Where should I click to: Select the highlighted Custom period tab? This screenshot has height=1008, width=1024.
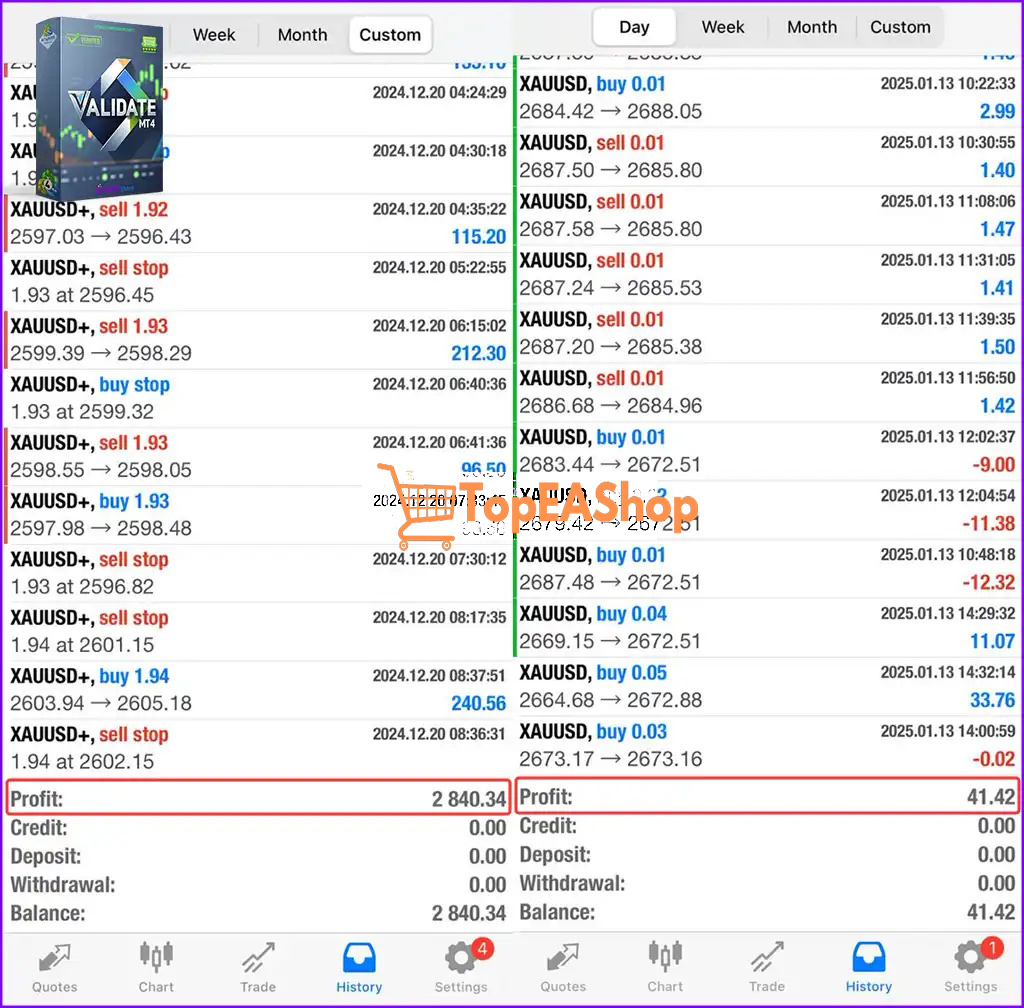point(390,34)
